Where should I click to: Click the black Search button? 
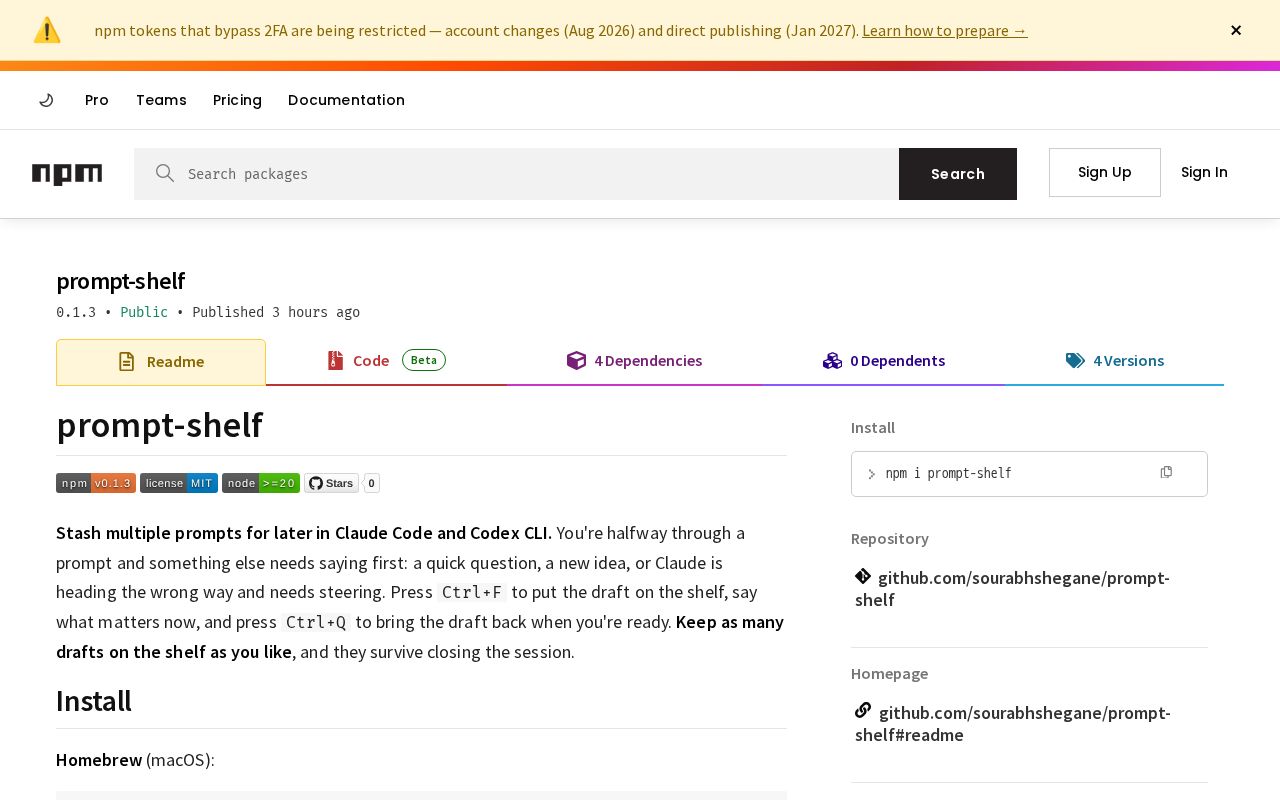click(x=958, y=174)
